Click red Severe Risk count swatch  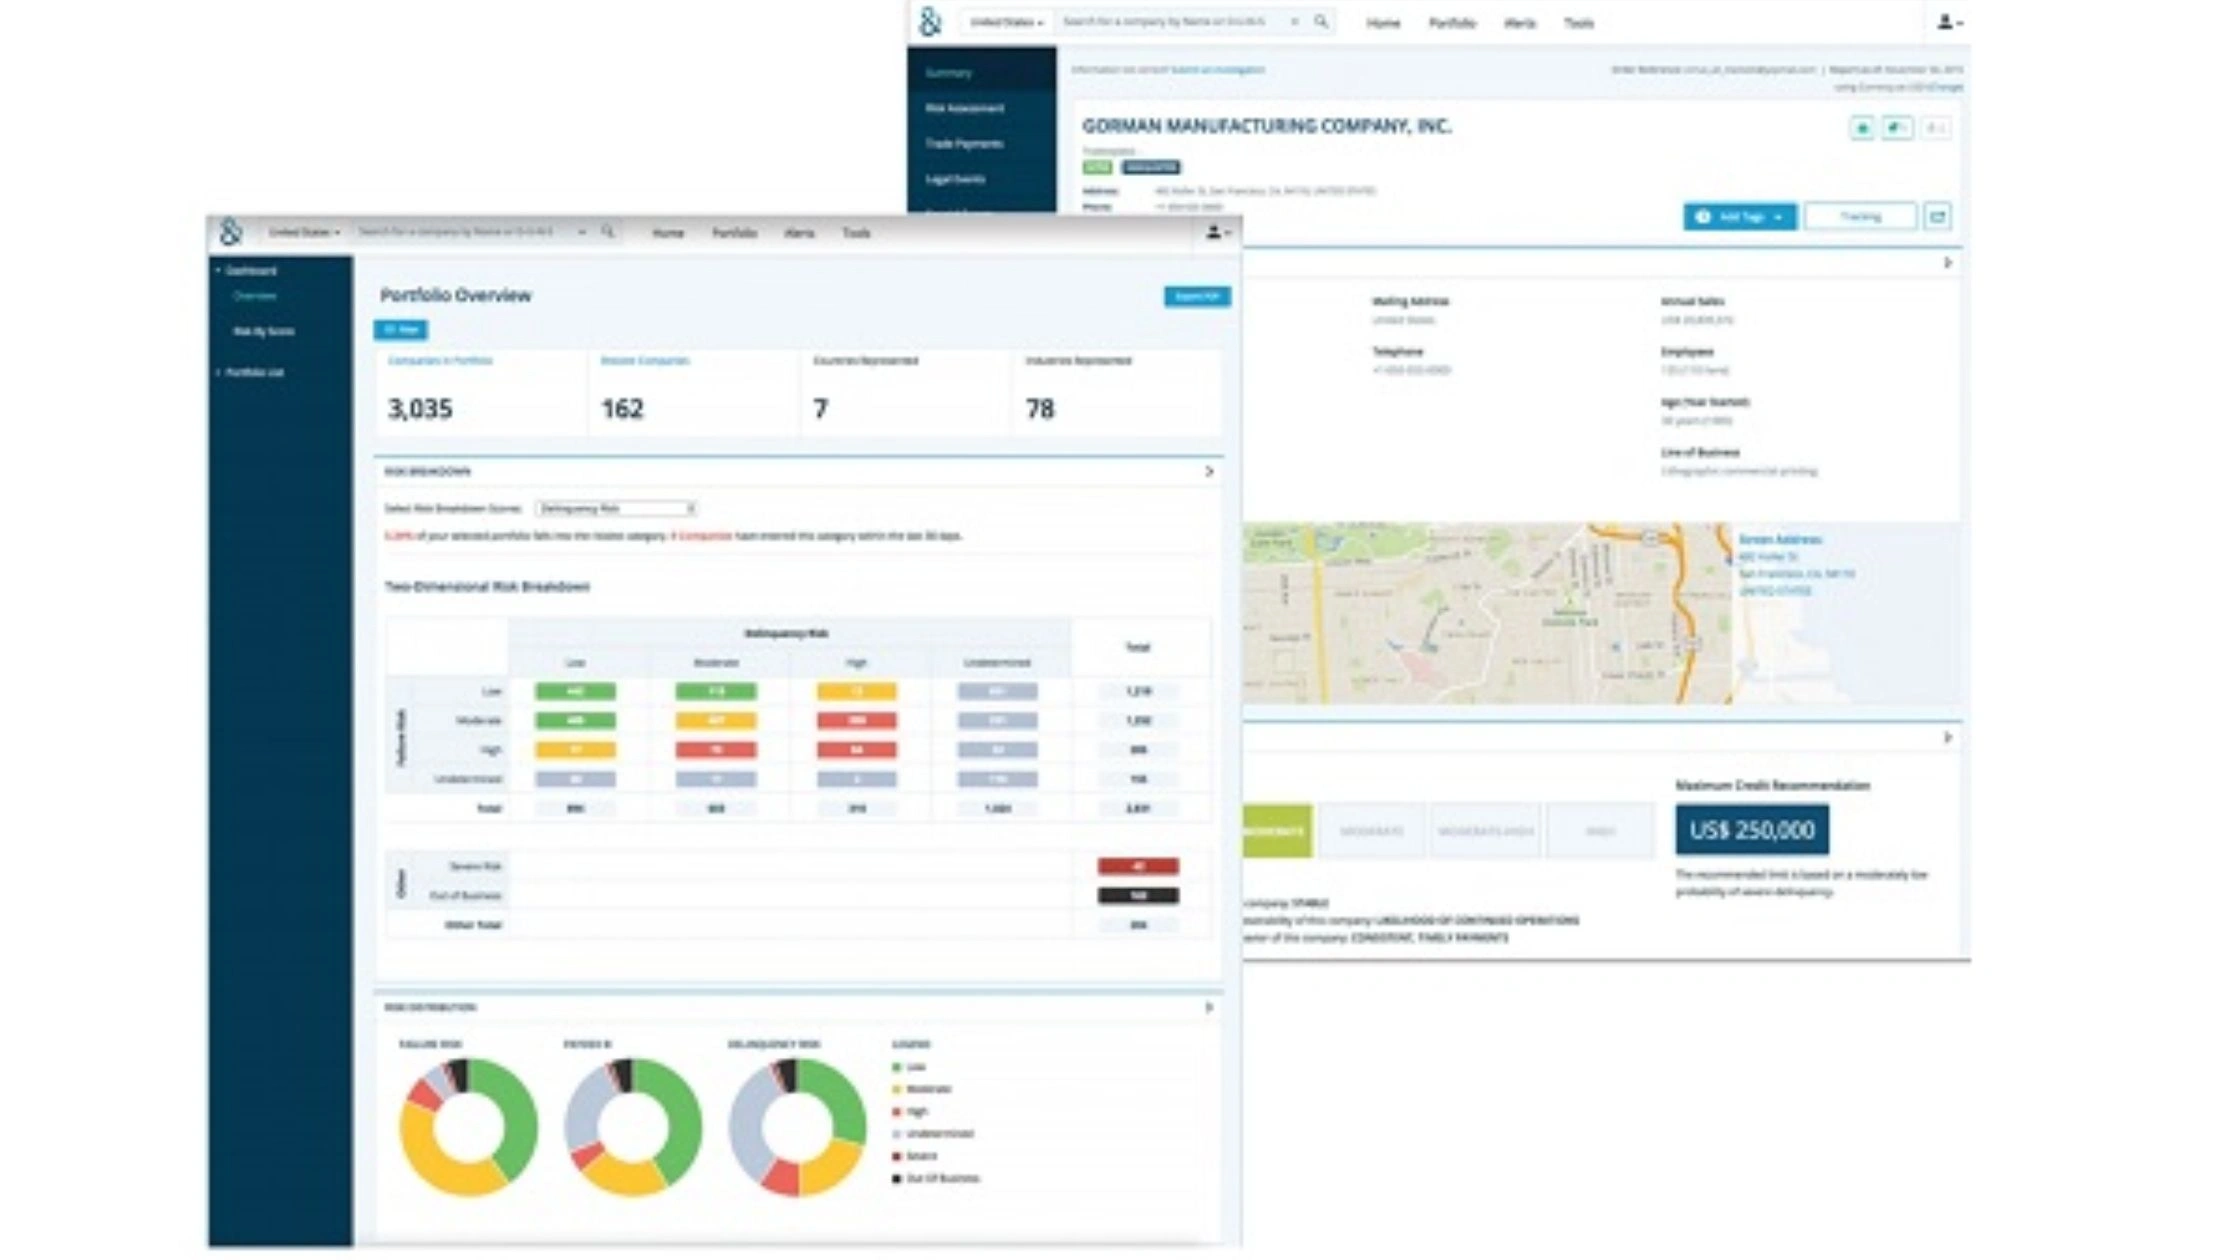1137,866
